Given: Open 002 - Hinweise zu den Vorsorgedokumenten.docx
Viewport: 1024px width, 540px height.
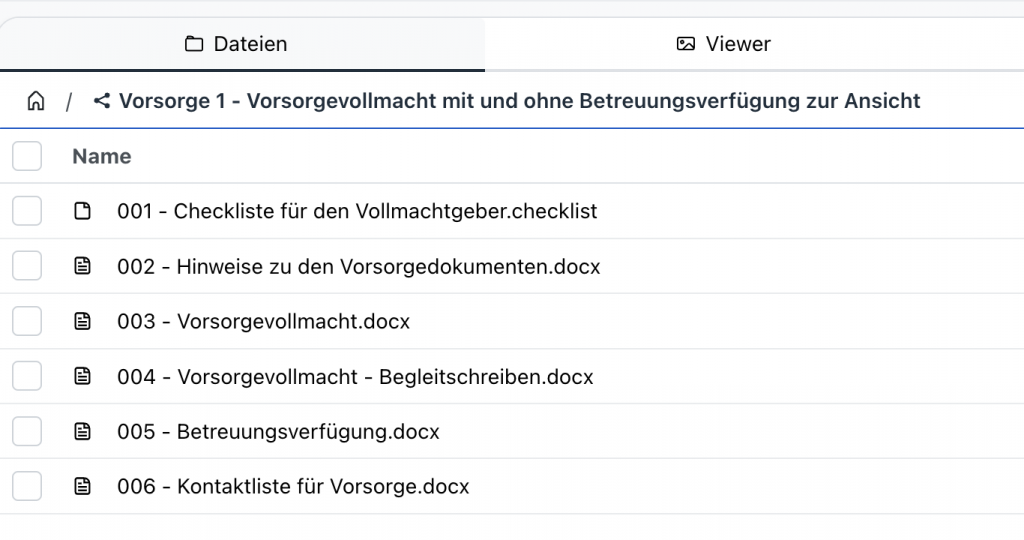Looking at the screenshot, I should tap(358, 266).
